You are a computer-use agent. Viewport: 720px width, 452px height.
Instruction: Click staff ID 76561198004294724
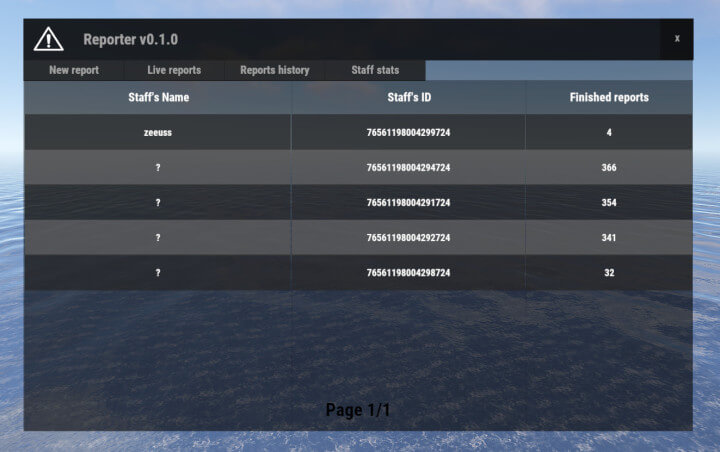pos(408,167)
